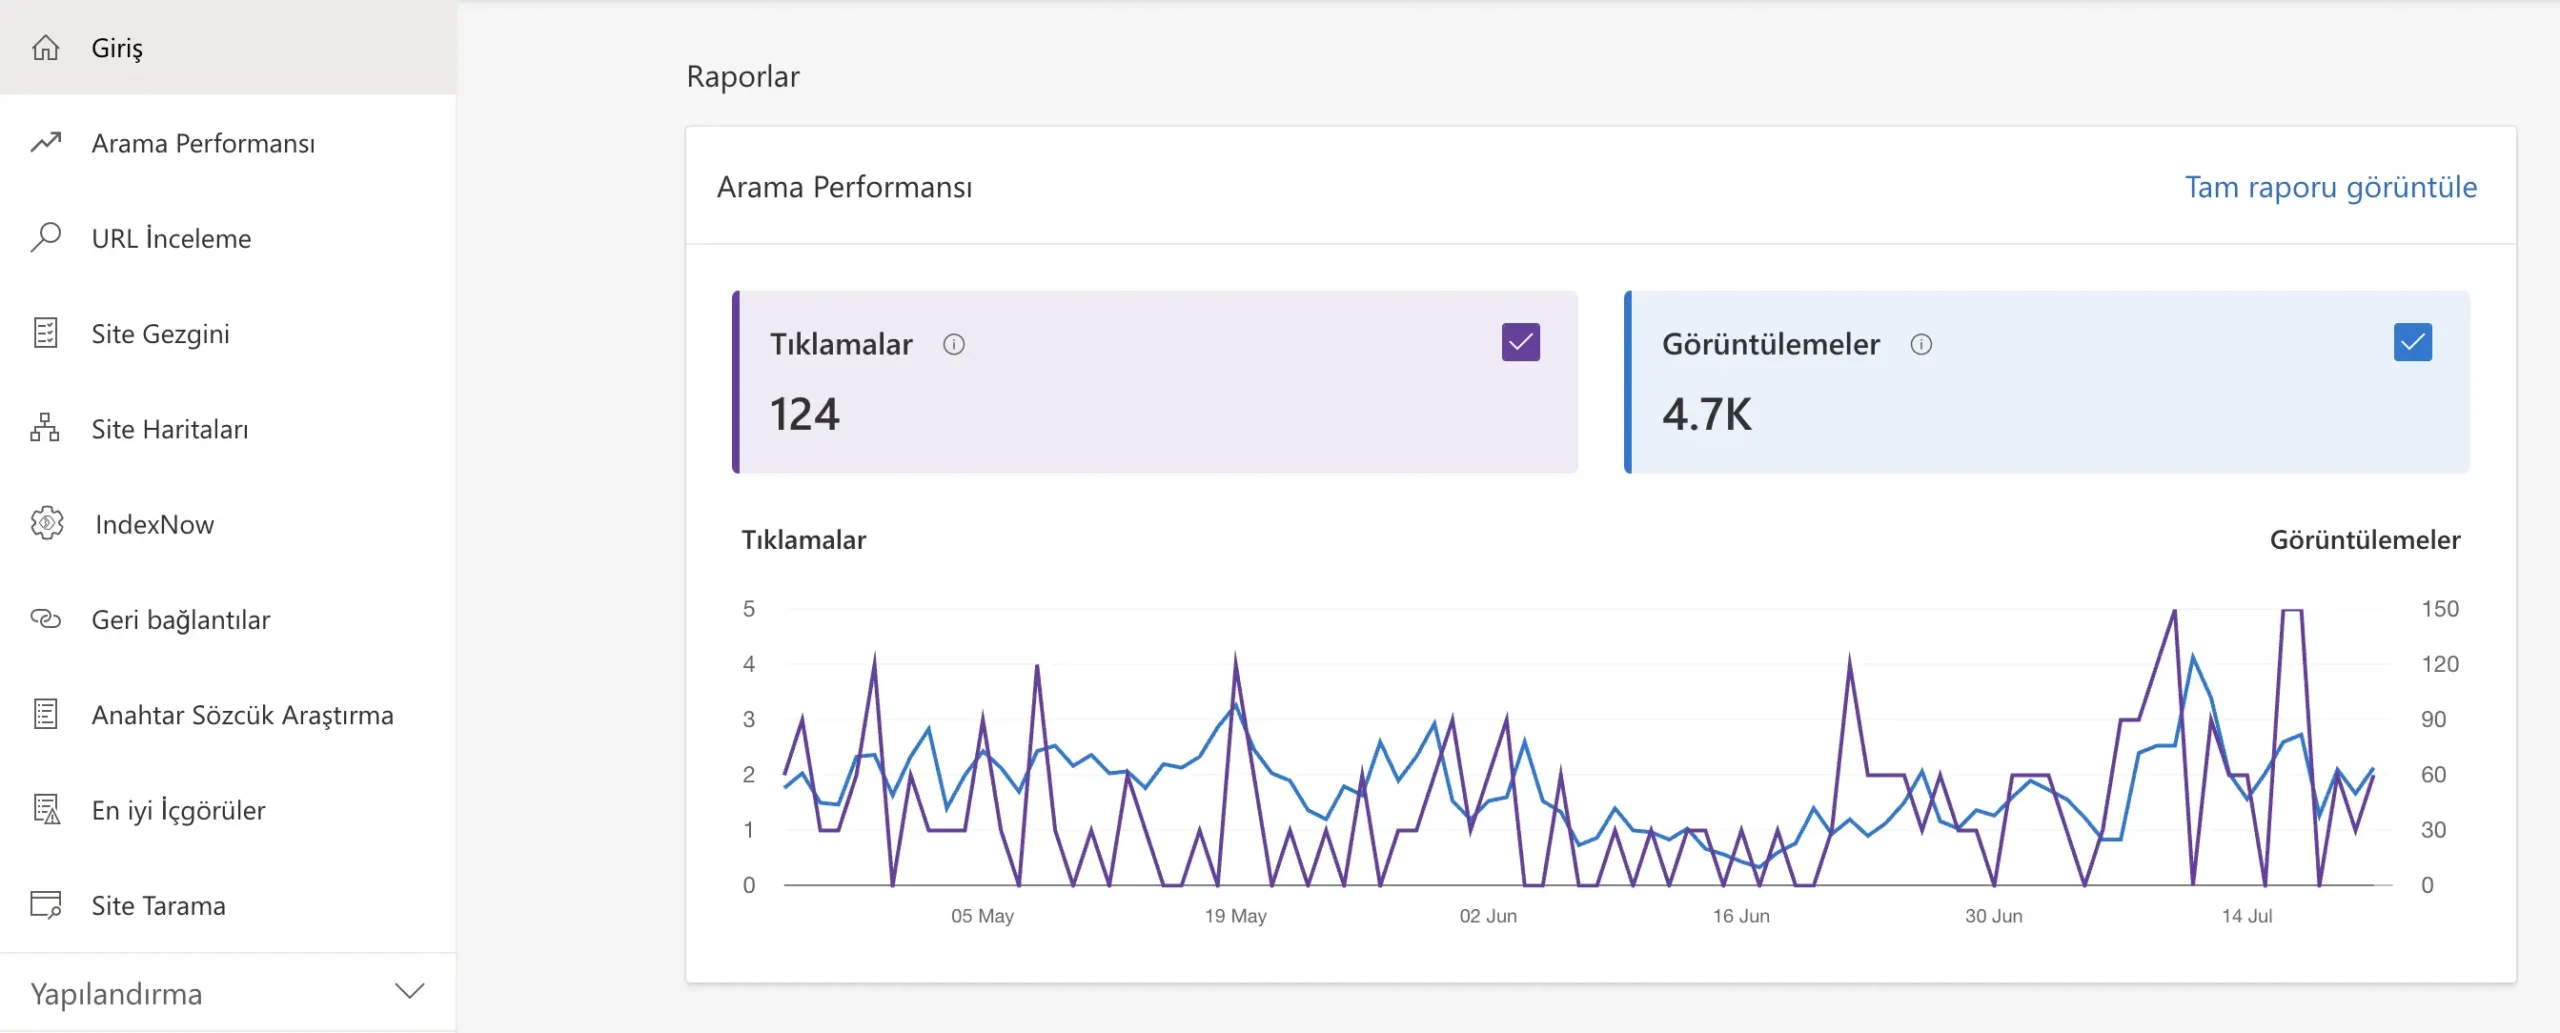Screen dimensions: 2560x1033
Task: Click the Site Haritaları sitemap icon
Action: click(45, 428)
